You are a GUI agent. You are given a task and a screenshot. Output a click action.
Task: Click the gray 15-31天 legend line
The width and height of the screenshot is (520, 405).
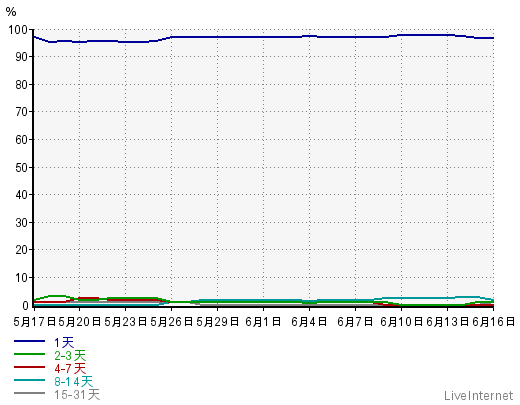pos(29,393)
